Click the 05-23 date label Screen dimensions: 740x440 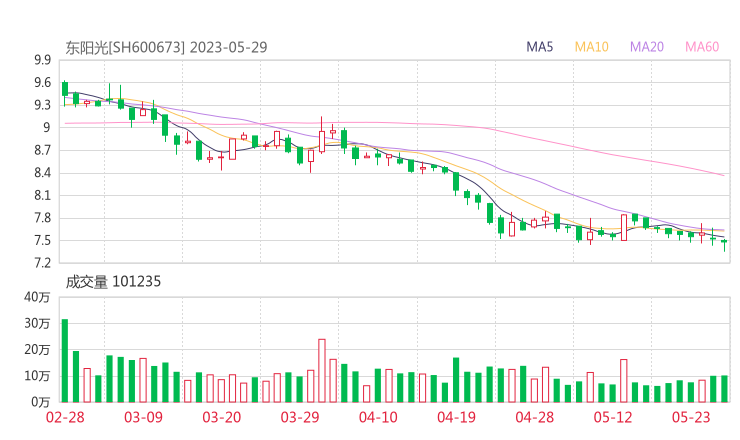[x=691, y=417]
